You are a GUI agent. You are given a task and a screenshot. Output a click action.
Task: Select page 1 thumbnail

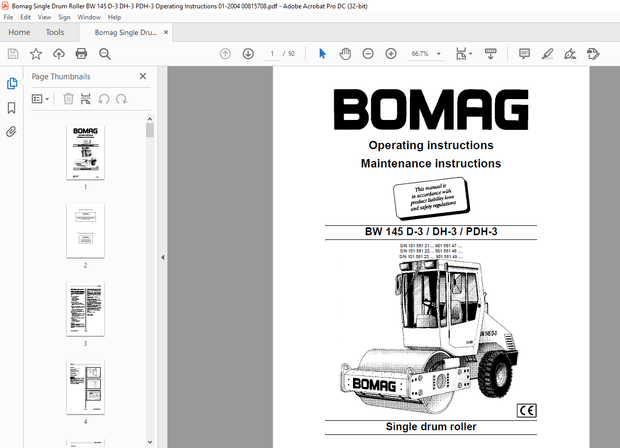[x=85, y=153]
